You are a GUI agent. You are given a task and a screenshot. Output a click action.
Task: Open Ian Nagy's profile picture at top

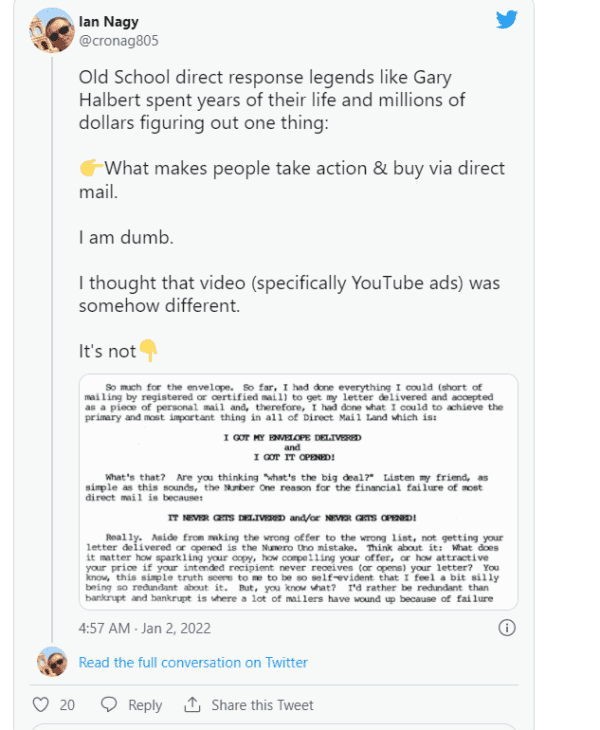pos(52,30)
